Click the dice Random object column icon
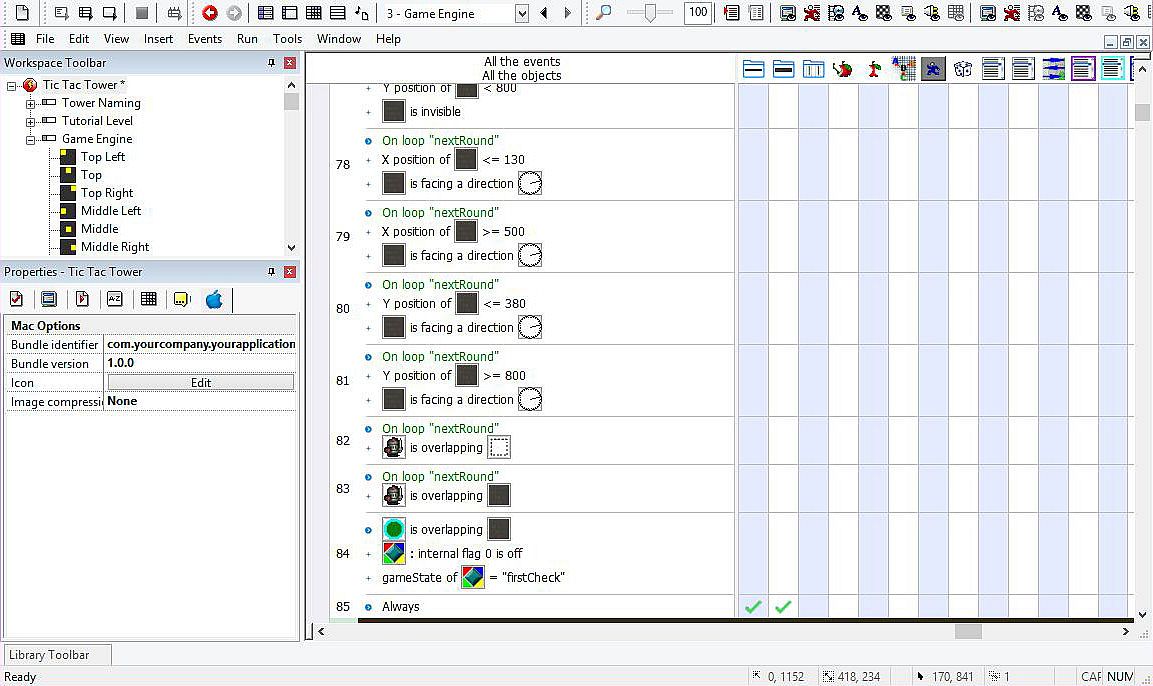 (x=963, y=69)
